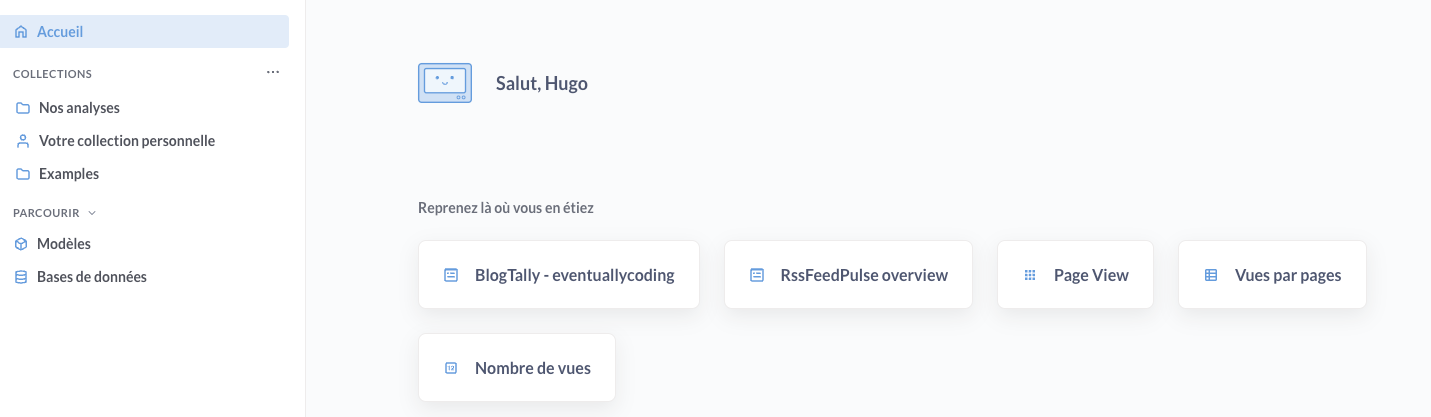Collapse the Parcourir section chevron
Viewport: 1431px width, 417px height.
93,213
